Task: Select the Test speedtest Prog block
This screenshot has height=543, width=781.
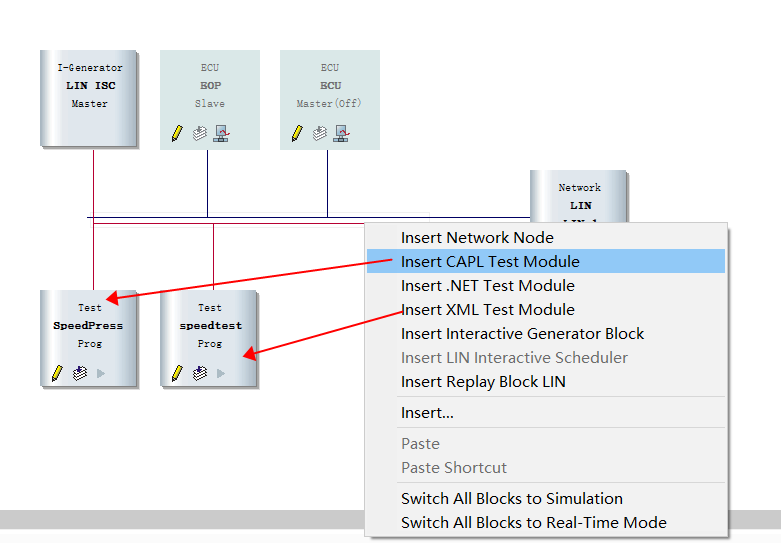Action: pos(209,338)
